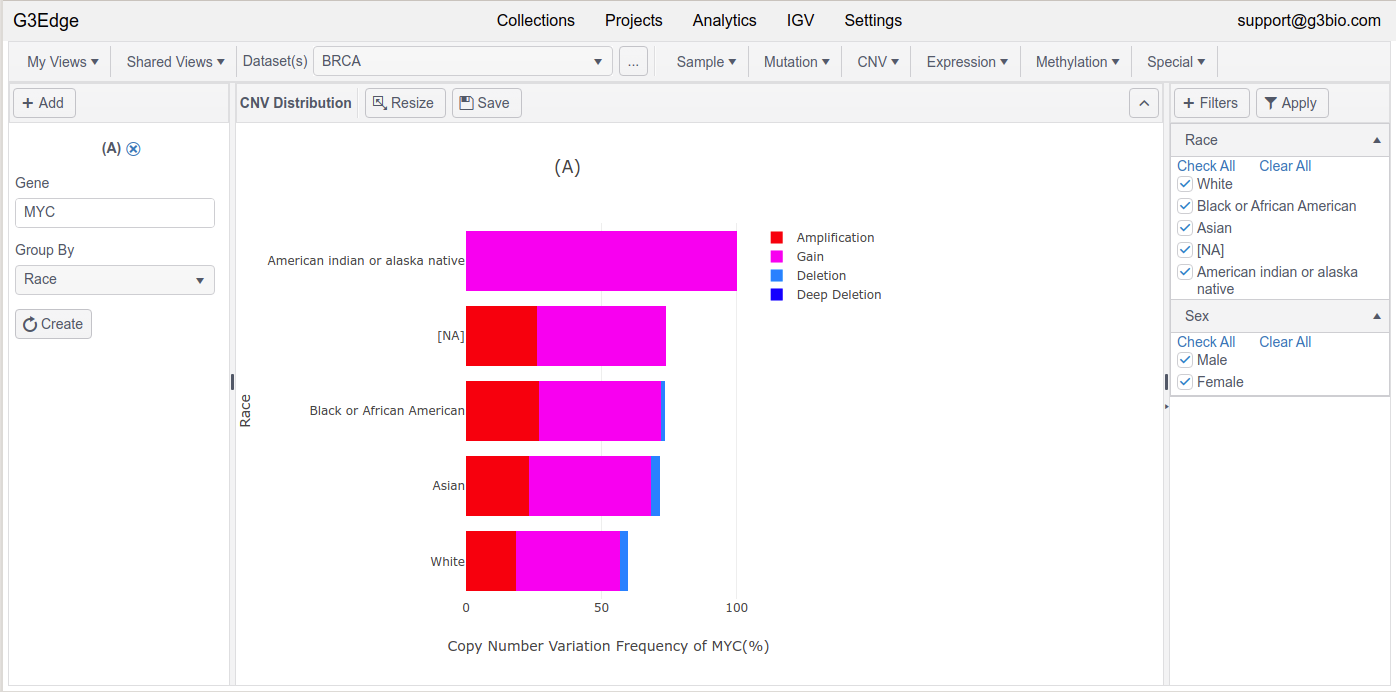Click the right panel splitter handle
Screen dimensions: 1396x692
tap(1166, 382)
